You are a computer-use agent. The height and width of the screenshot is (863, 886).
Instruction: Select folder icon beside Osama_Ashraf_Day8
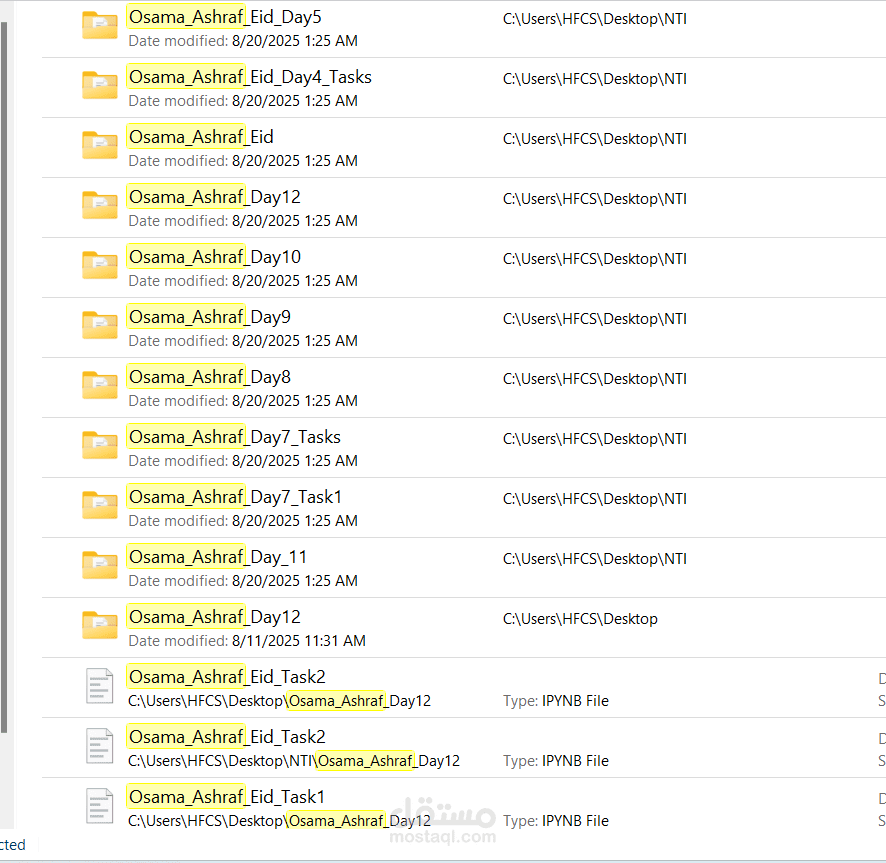click(x=99, y=385)
